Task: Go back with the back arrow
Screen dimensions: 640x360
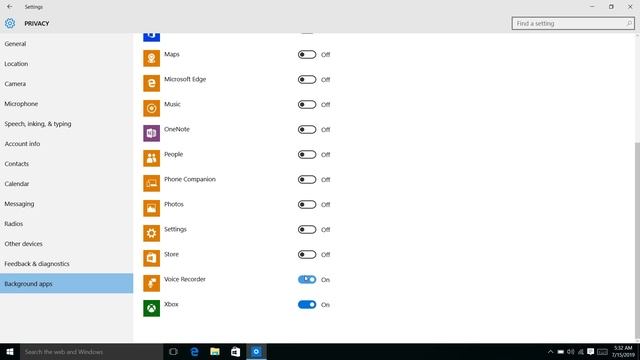Action: 9,7
